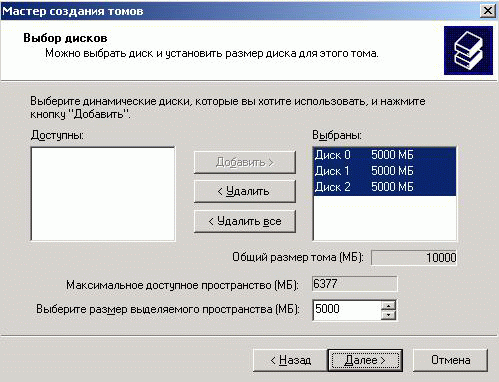
Task: Click the Максимальное доступное пространство label
Action: pos(182,285)
